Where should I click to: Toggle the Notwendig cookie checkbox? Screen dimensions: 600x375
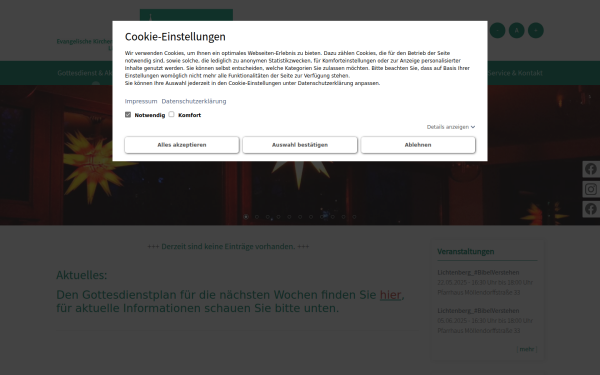pos(128,114)
